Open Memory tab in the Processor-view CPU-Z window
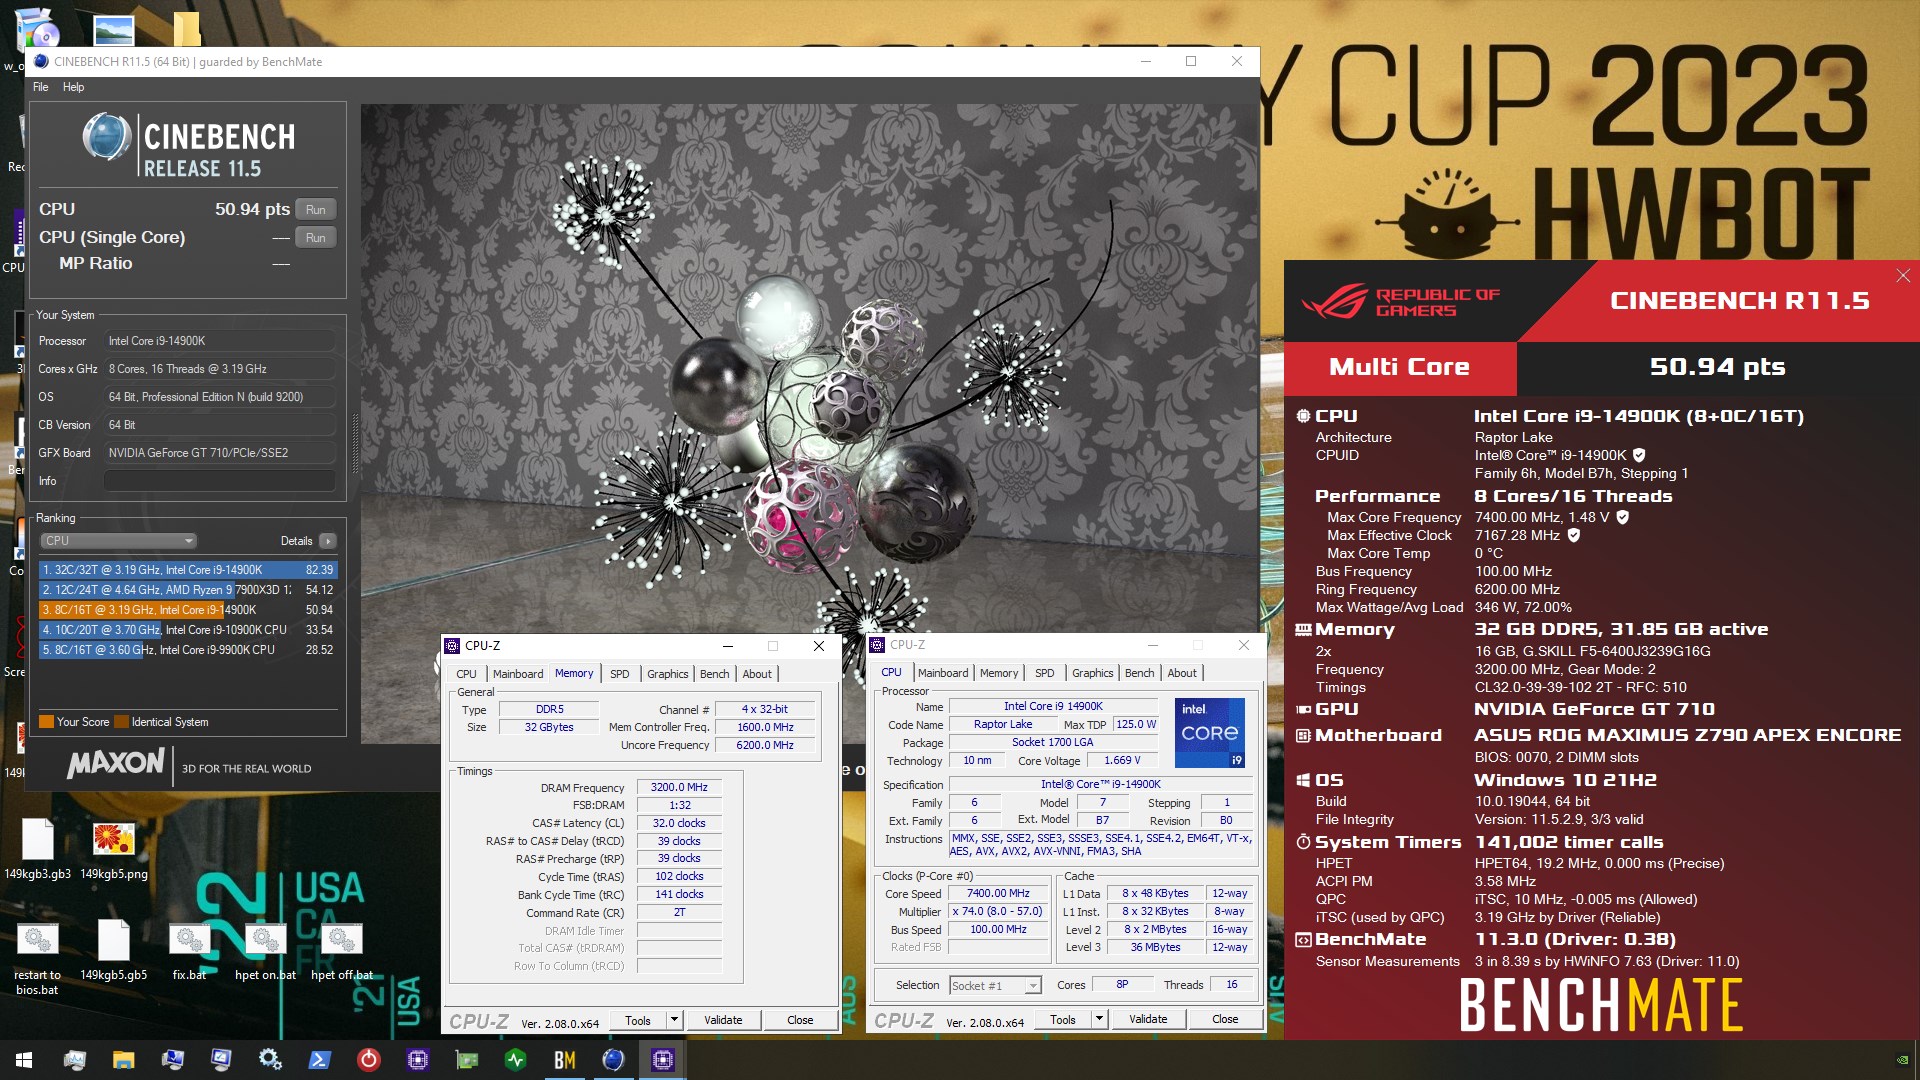This screenshot has height=1080, width=1920. click(998, 673)
